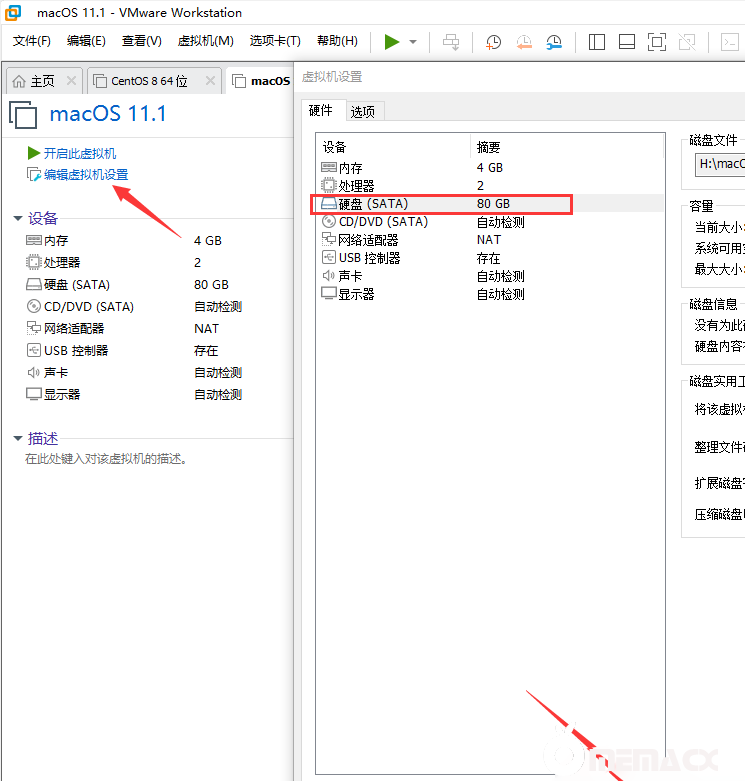
Task: Switch to the CentOS 8 64 位 tab
Action: 149,81
